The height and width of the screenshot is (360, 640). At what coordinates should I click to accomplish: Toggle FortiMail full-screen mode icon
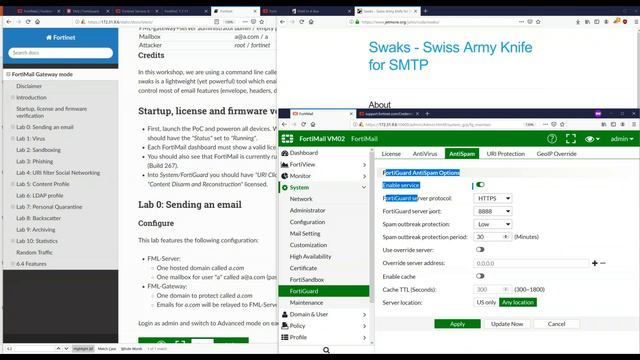(x=571, y=139)
